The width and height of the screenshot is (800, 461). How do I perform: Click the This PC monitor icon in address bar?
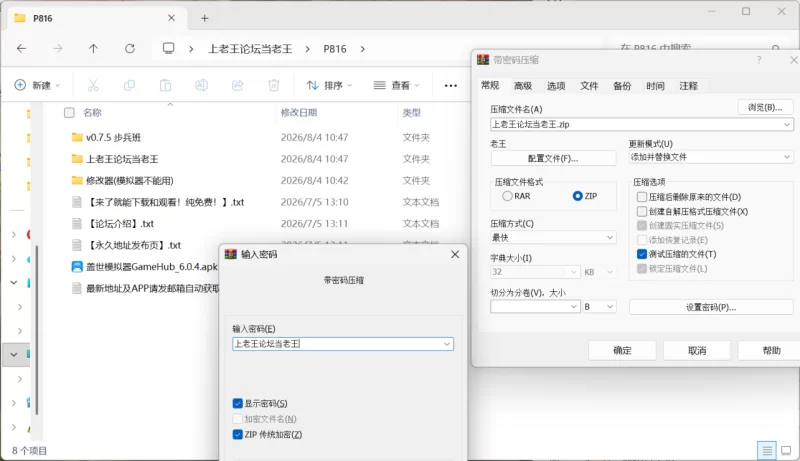point(168,48)
